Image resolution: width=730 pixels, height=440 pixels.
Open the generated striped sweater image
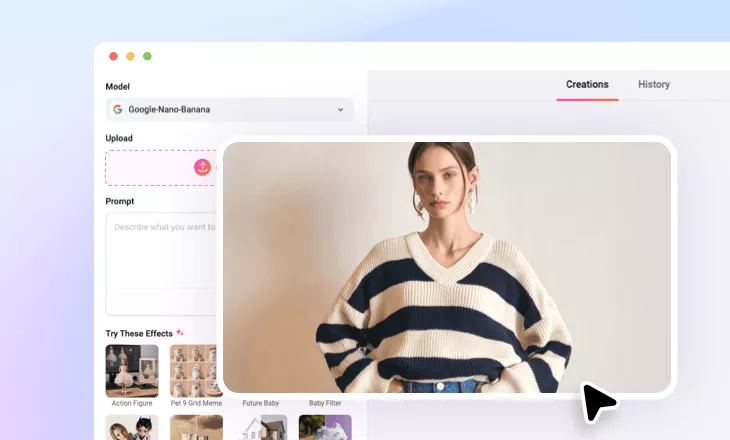click(446, 267)
